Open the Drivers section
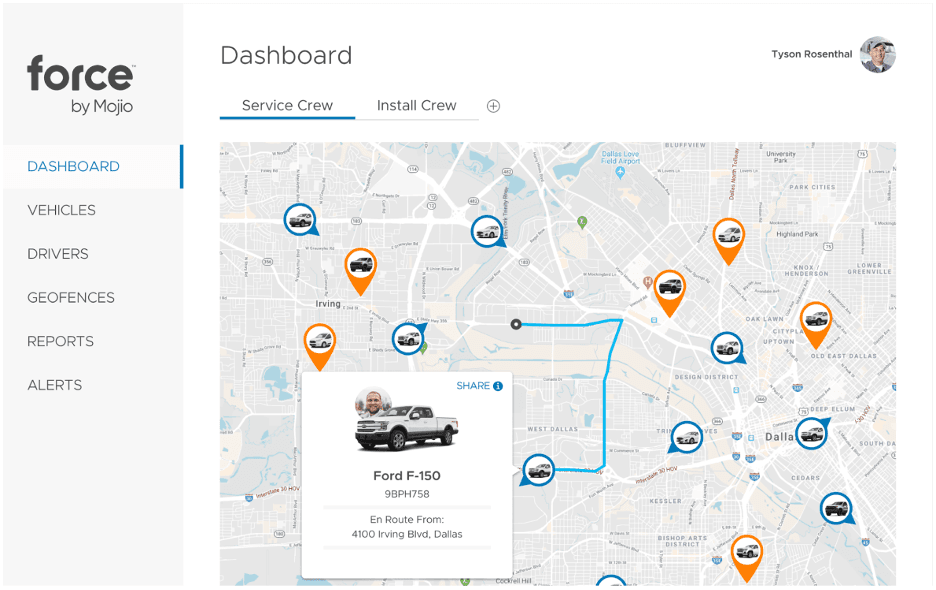 point(58,254)
